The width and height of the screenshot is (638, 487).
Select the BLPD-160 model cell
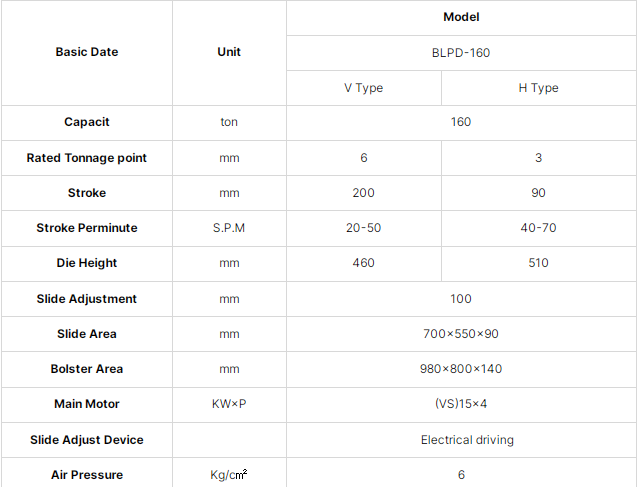[461, 53]
